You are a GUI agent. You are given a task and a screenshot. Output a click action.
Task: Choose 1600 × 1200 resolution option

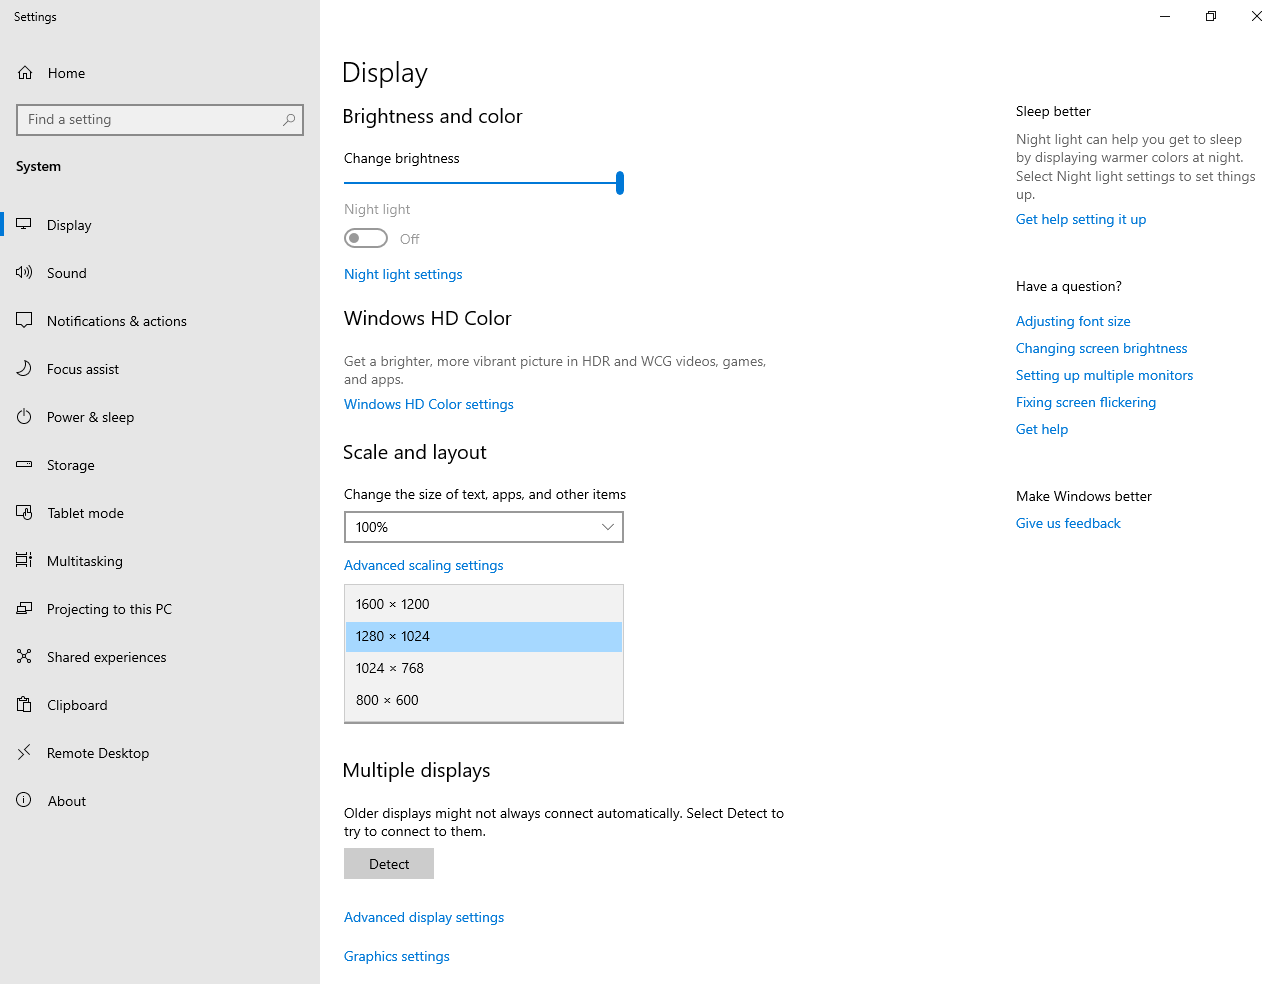tap(484, 604)
